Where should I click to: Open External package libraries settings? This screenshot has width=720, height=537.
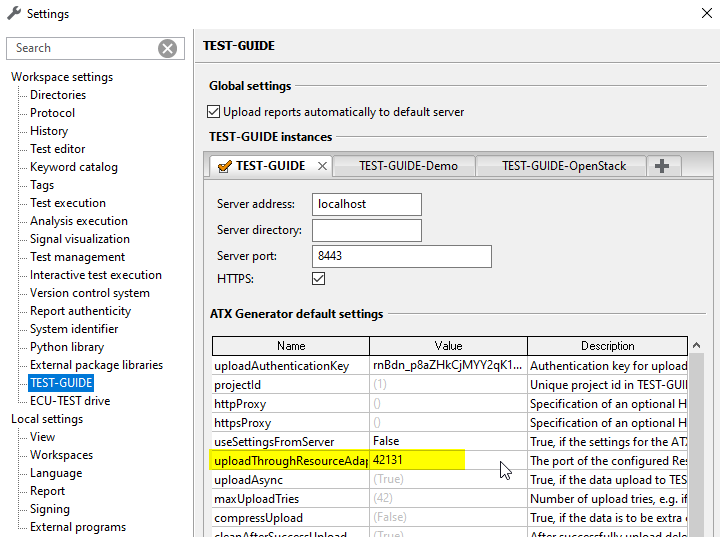(96, 365)
